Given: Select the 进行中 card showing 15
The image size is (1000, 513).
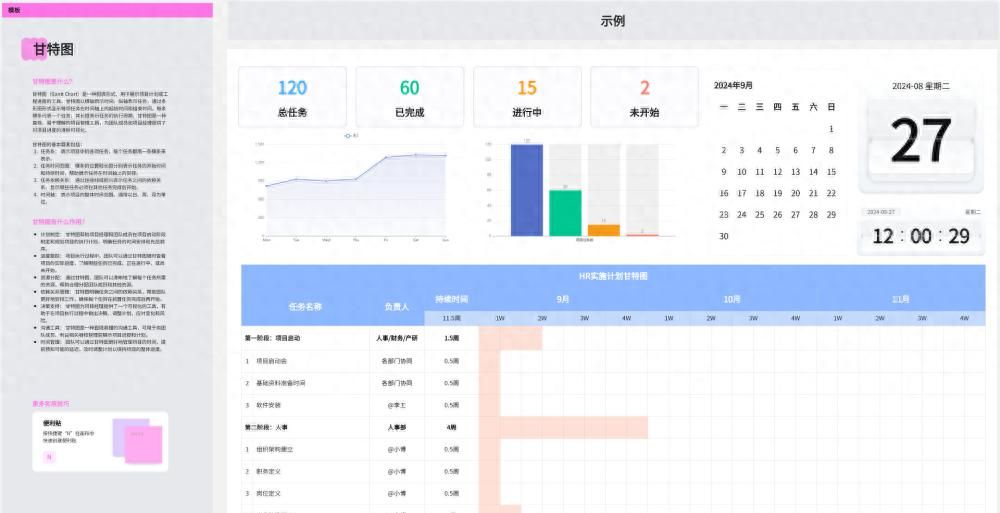Looking at the screenshot, I should coord(527,97).
